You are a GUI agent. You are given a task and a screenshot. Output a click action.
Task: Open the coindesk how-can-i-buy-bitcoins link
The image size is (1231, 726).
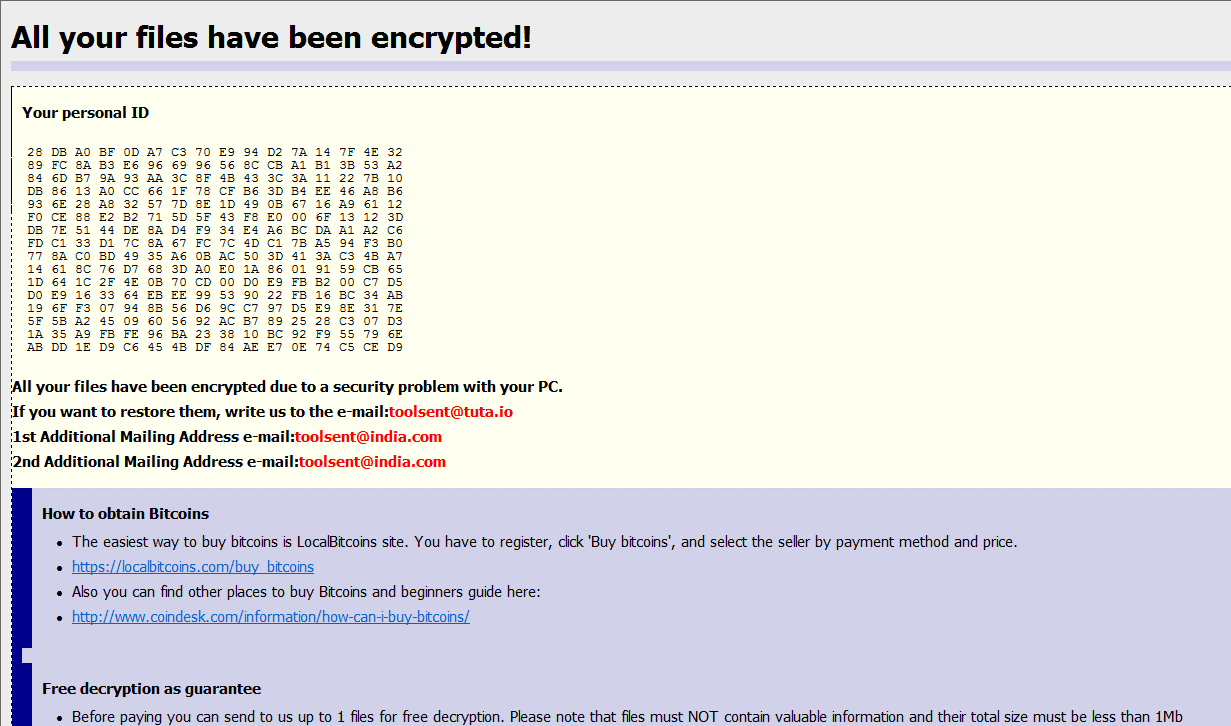(271, 617)
